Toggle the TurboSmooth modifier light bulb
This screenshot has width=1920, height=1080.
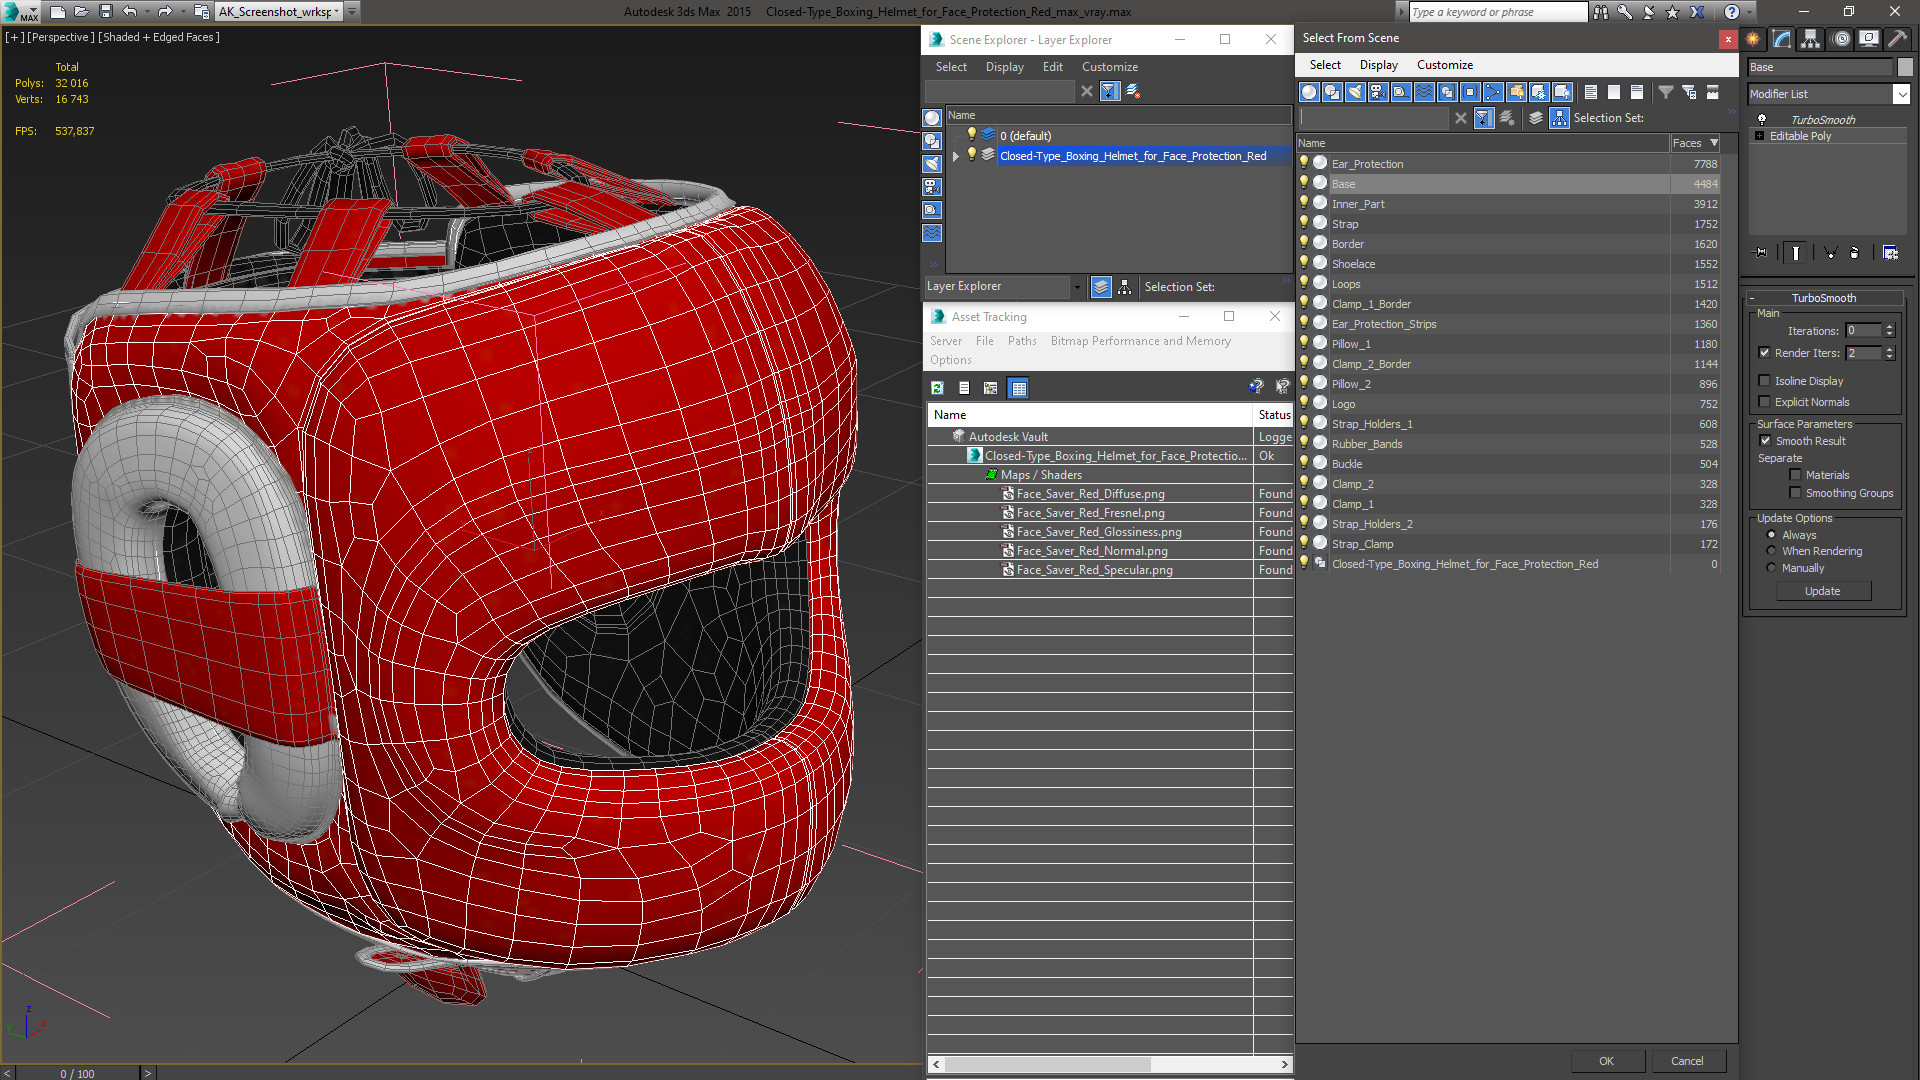click(x=1762, y=119)
